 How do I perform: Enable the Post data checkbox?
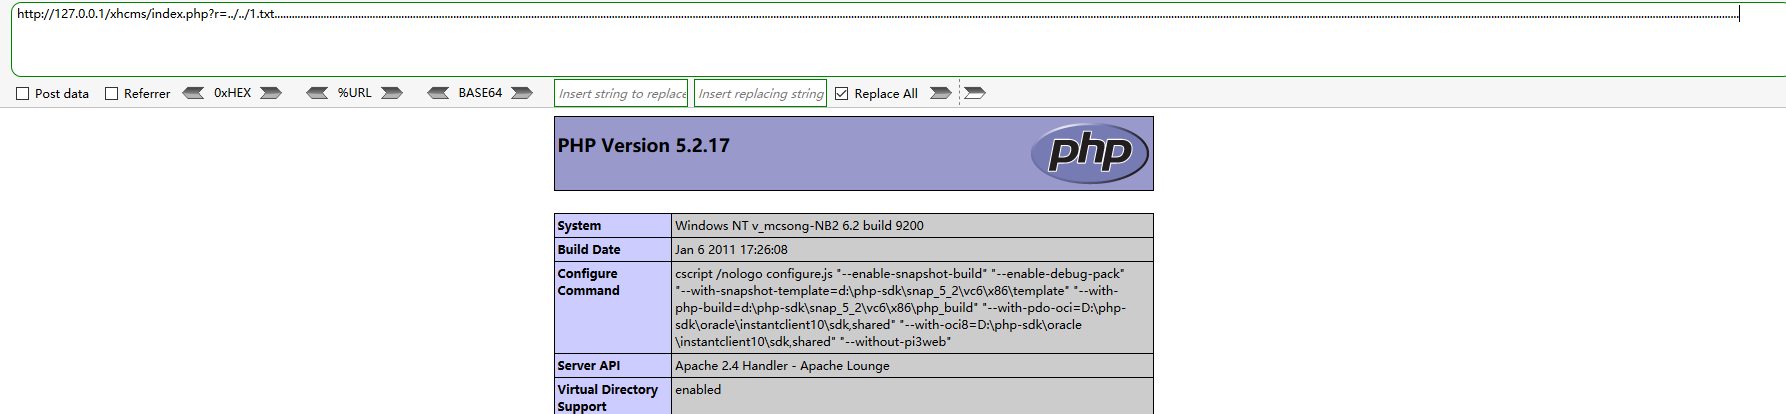coord(22,94)
